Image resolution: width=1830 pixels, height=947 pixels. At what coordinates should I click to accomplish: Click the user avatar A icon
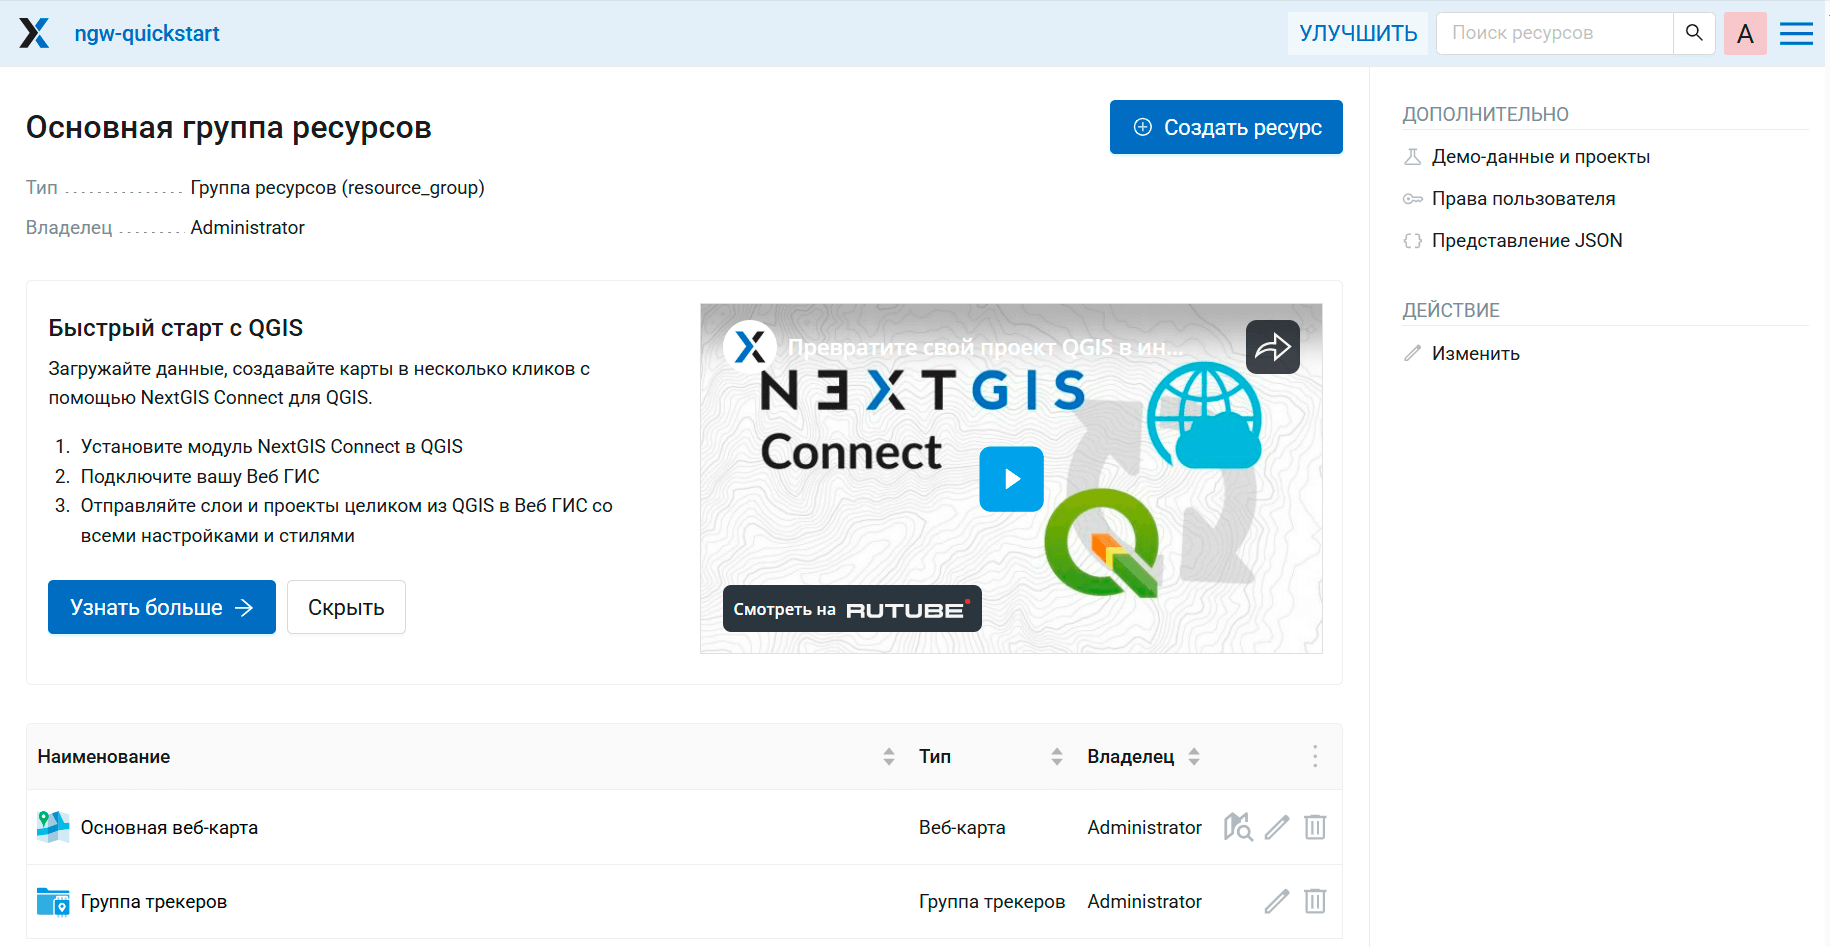(x=1745, y=34)
